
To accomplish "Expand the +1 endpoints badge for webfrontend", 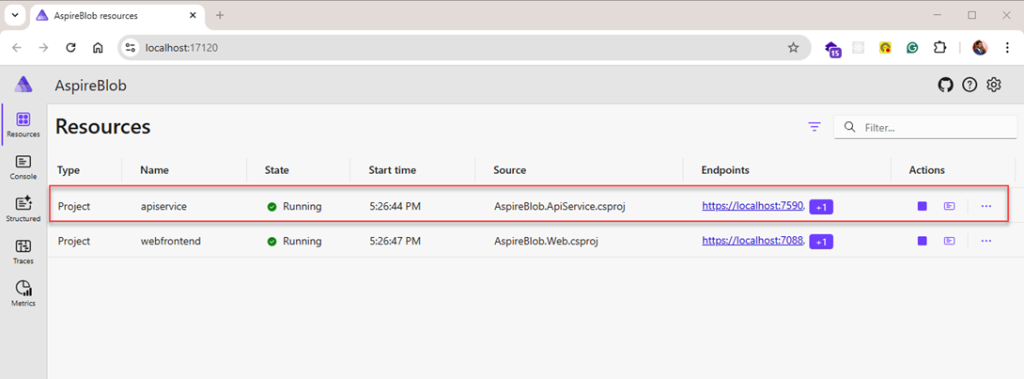I will (x=822, y=242).
